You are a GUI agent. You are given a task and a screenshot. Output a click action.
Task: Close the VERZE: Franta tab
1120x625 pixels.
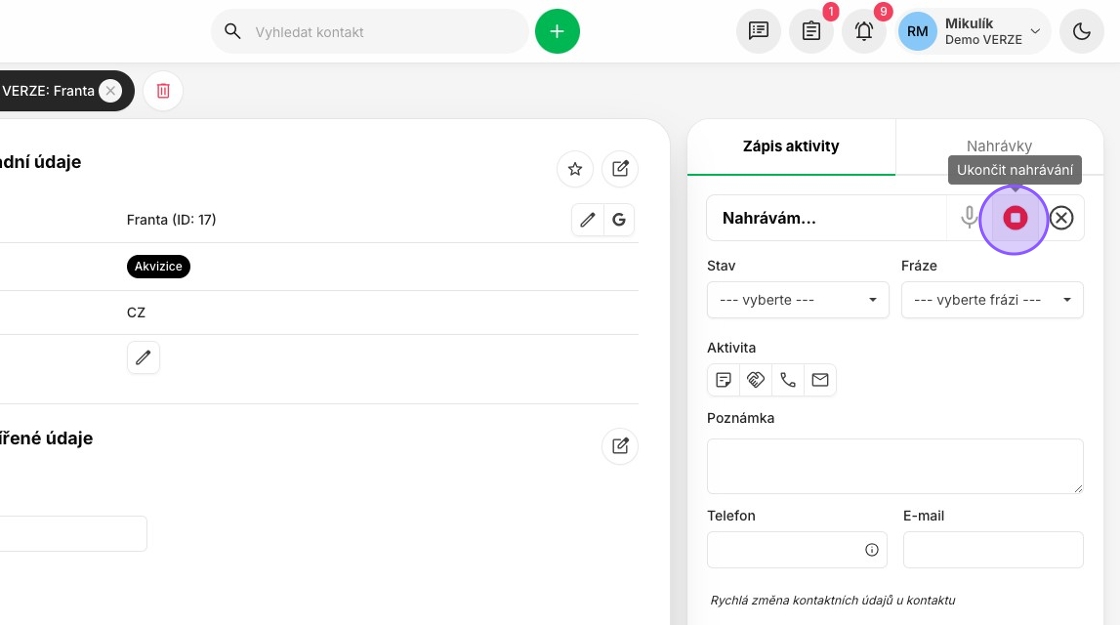(x=110, y=91)
